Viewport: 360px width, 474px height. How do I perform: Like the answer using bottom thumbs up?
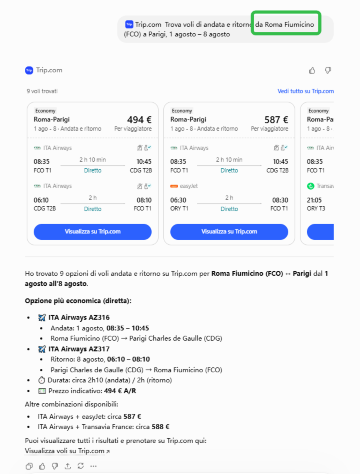[42, 466]
